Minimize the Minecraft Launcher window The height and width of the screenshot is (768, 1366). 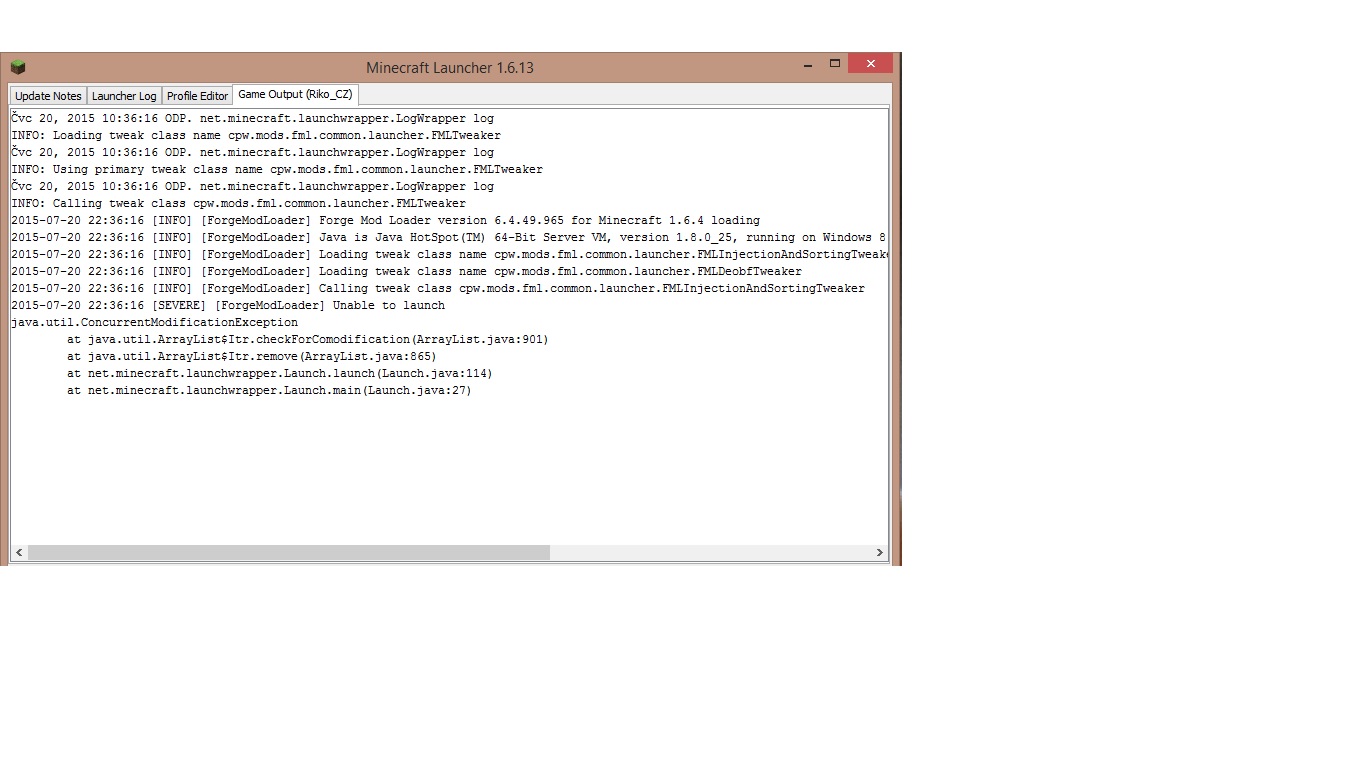coord(808,65)
